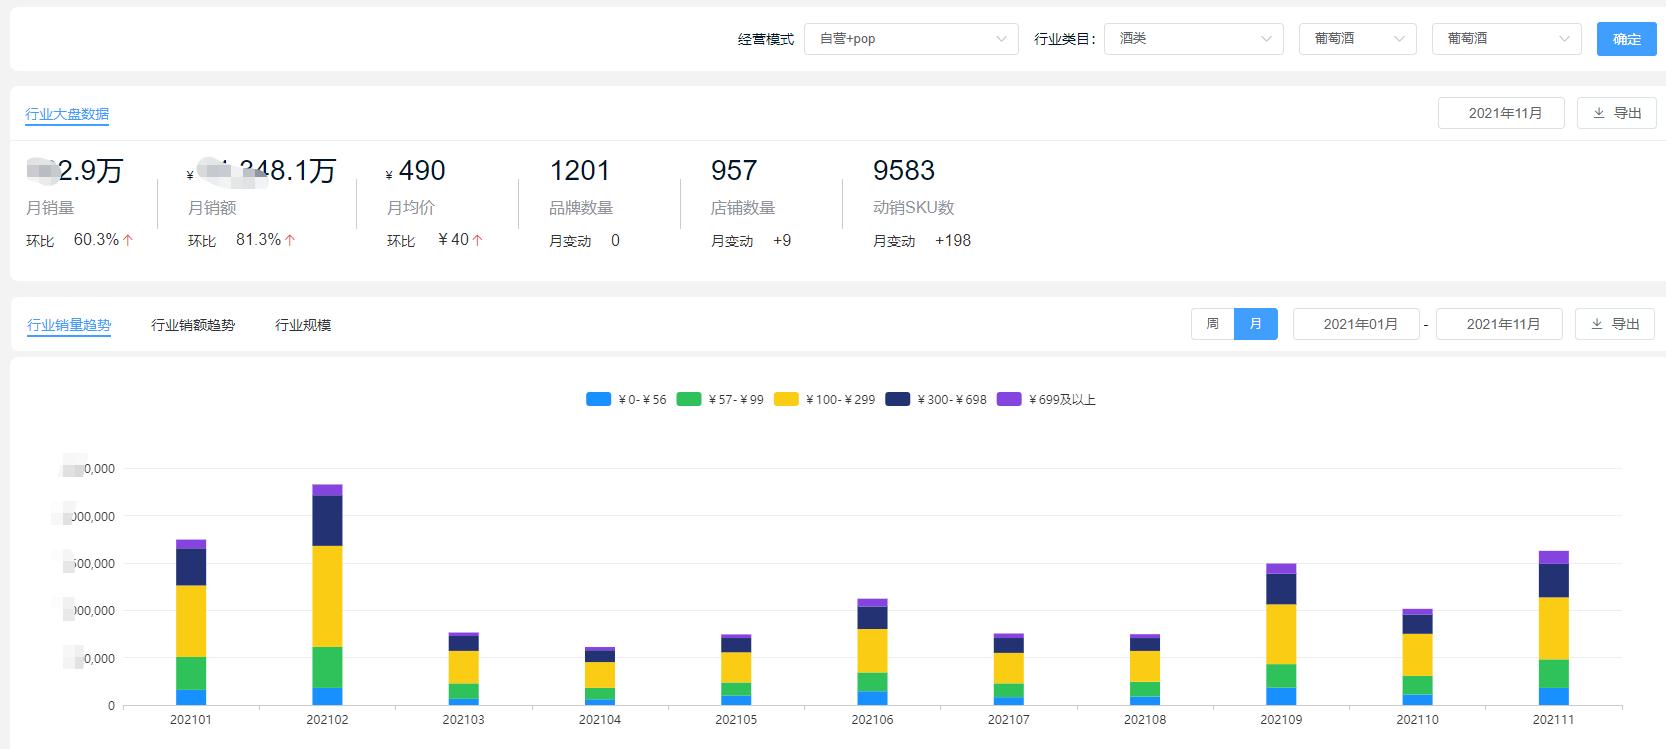Click the 2021年01月 start date field
The height and width of the screenshot is (749, 1666).
point(1355,324)
